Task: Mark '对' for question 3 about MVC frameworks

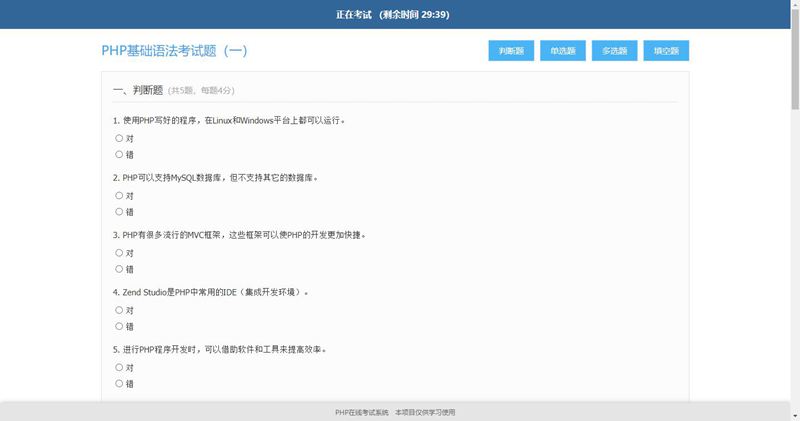Action: (119, 253)
